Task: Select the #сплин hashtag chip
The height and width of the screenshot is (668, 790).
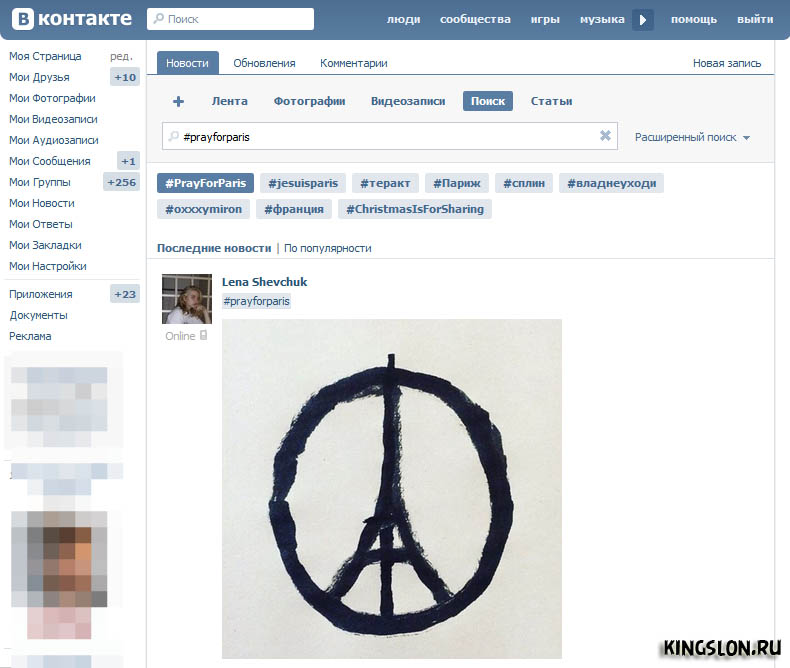Action: (524, 183)
